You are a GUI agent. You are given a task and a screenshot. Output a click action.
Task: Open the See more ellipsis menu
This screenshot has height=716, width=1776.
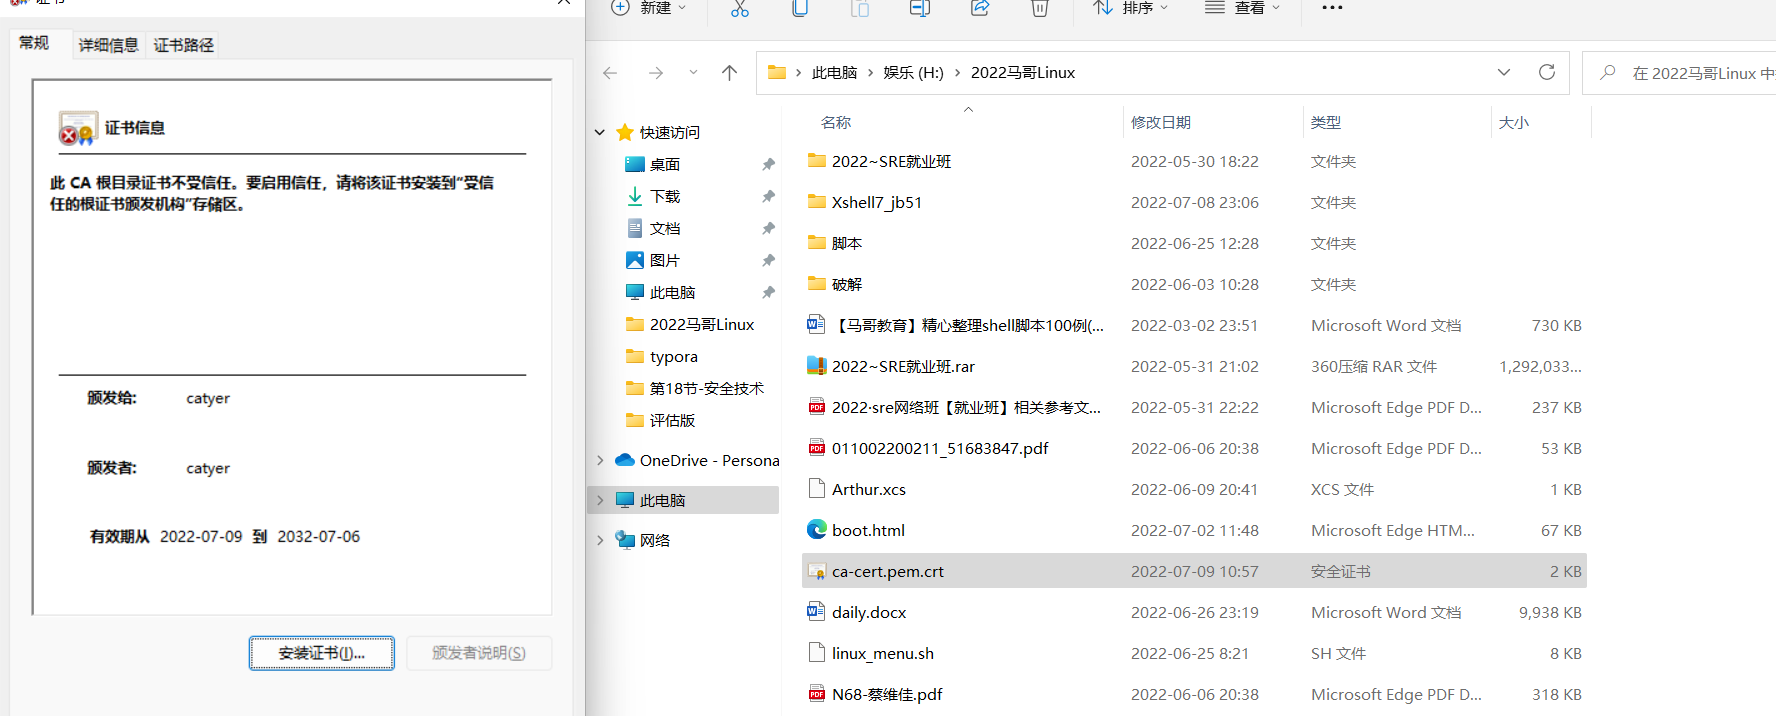[x=1332, y=8]
